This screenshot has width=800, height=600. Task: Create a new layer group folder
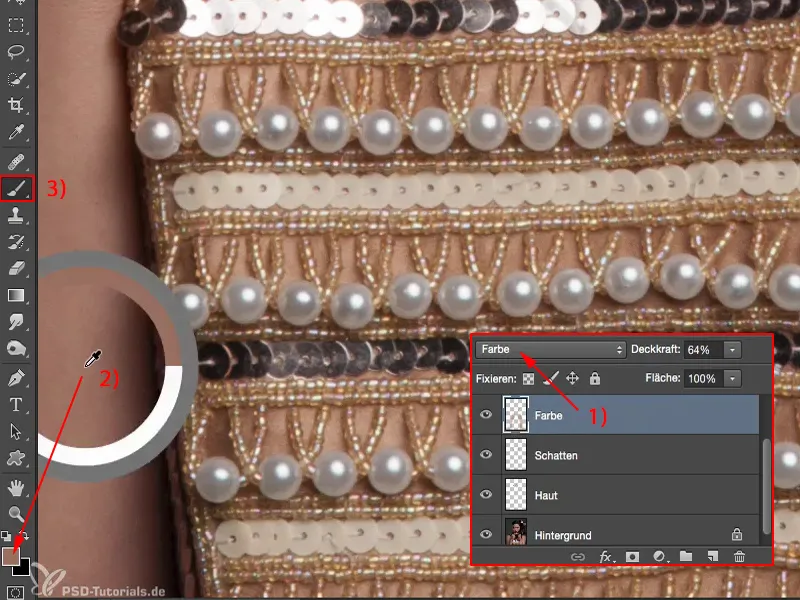click(x=686, y=556)
